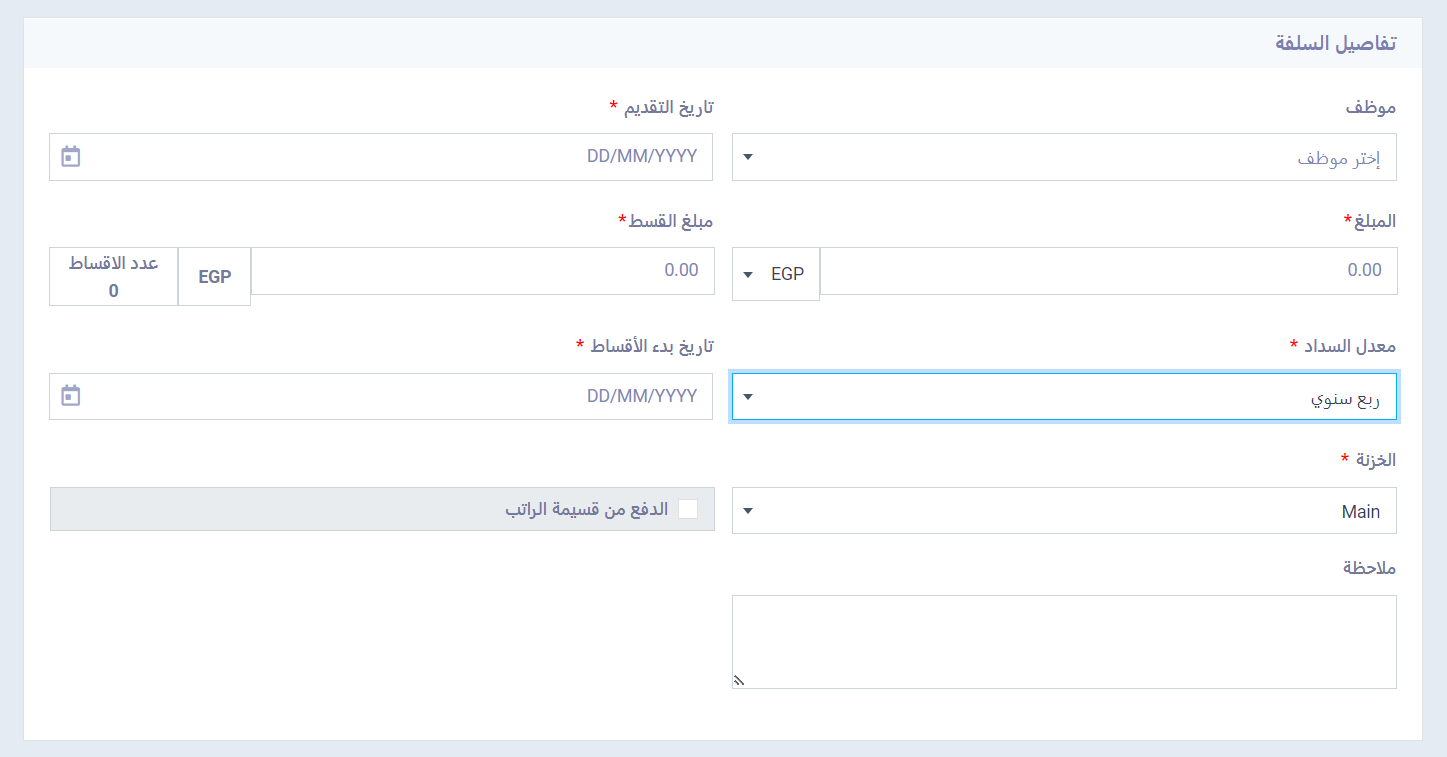Viewport: 1447px width, 757px height.
Task: Click the textarea resize handle in ملاحظة
Action: pos(739,681)
